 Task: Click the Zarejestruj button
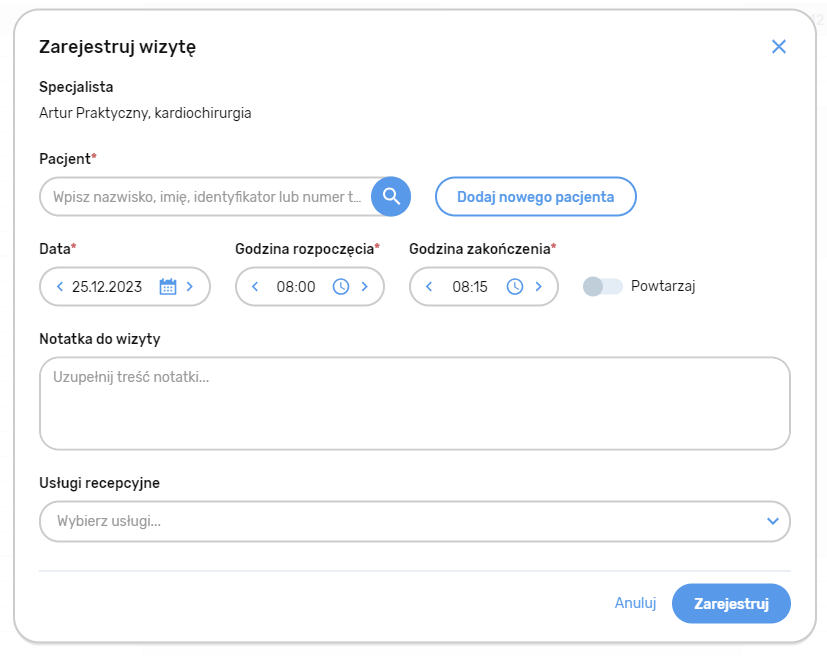[x=731, y=603]
